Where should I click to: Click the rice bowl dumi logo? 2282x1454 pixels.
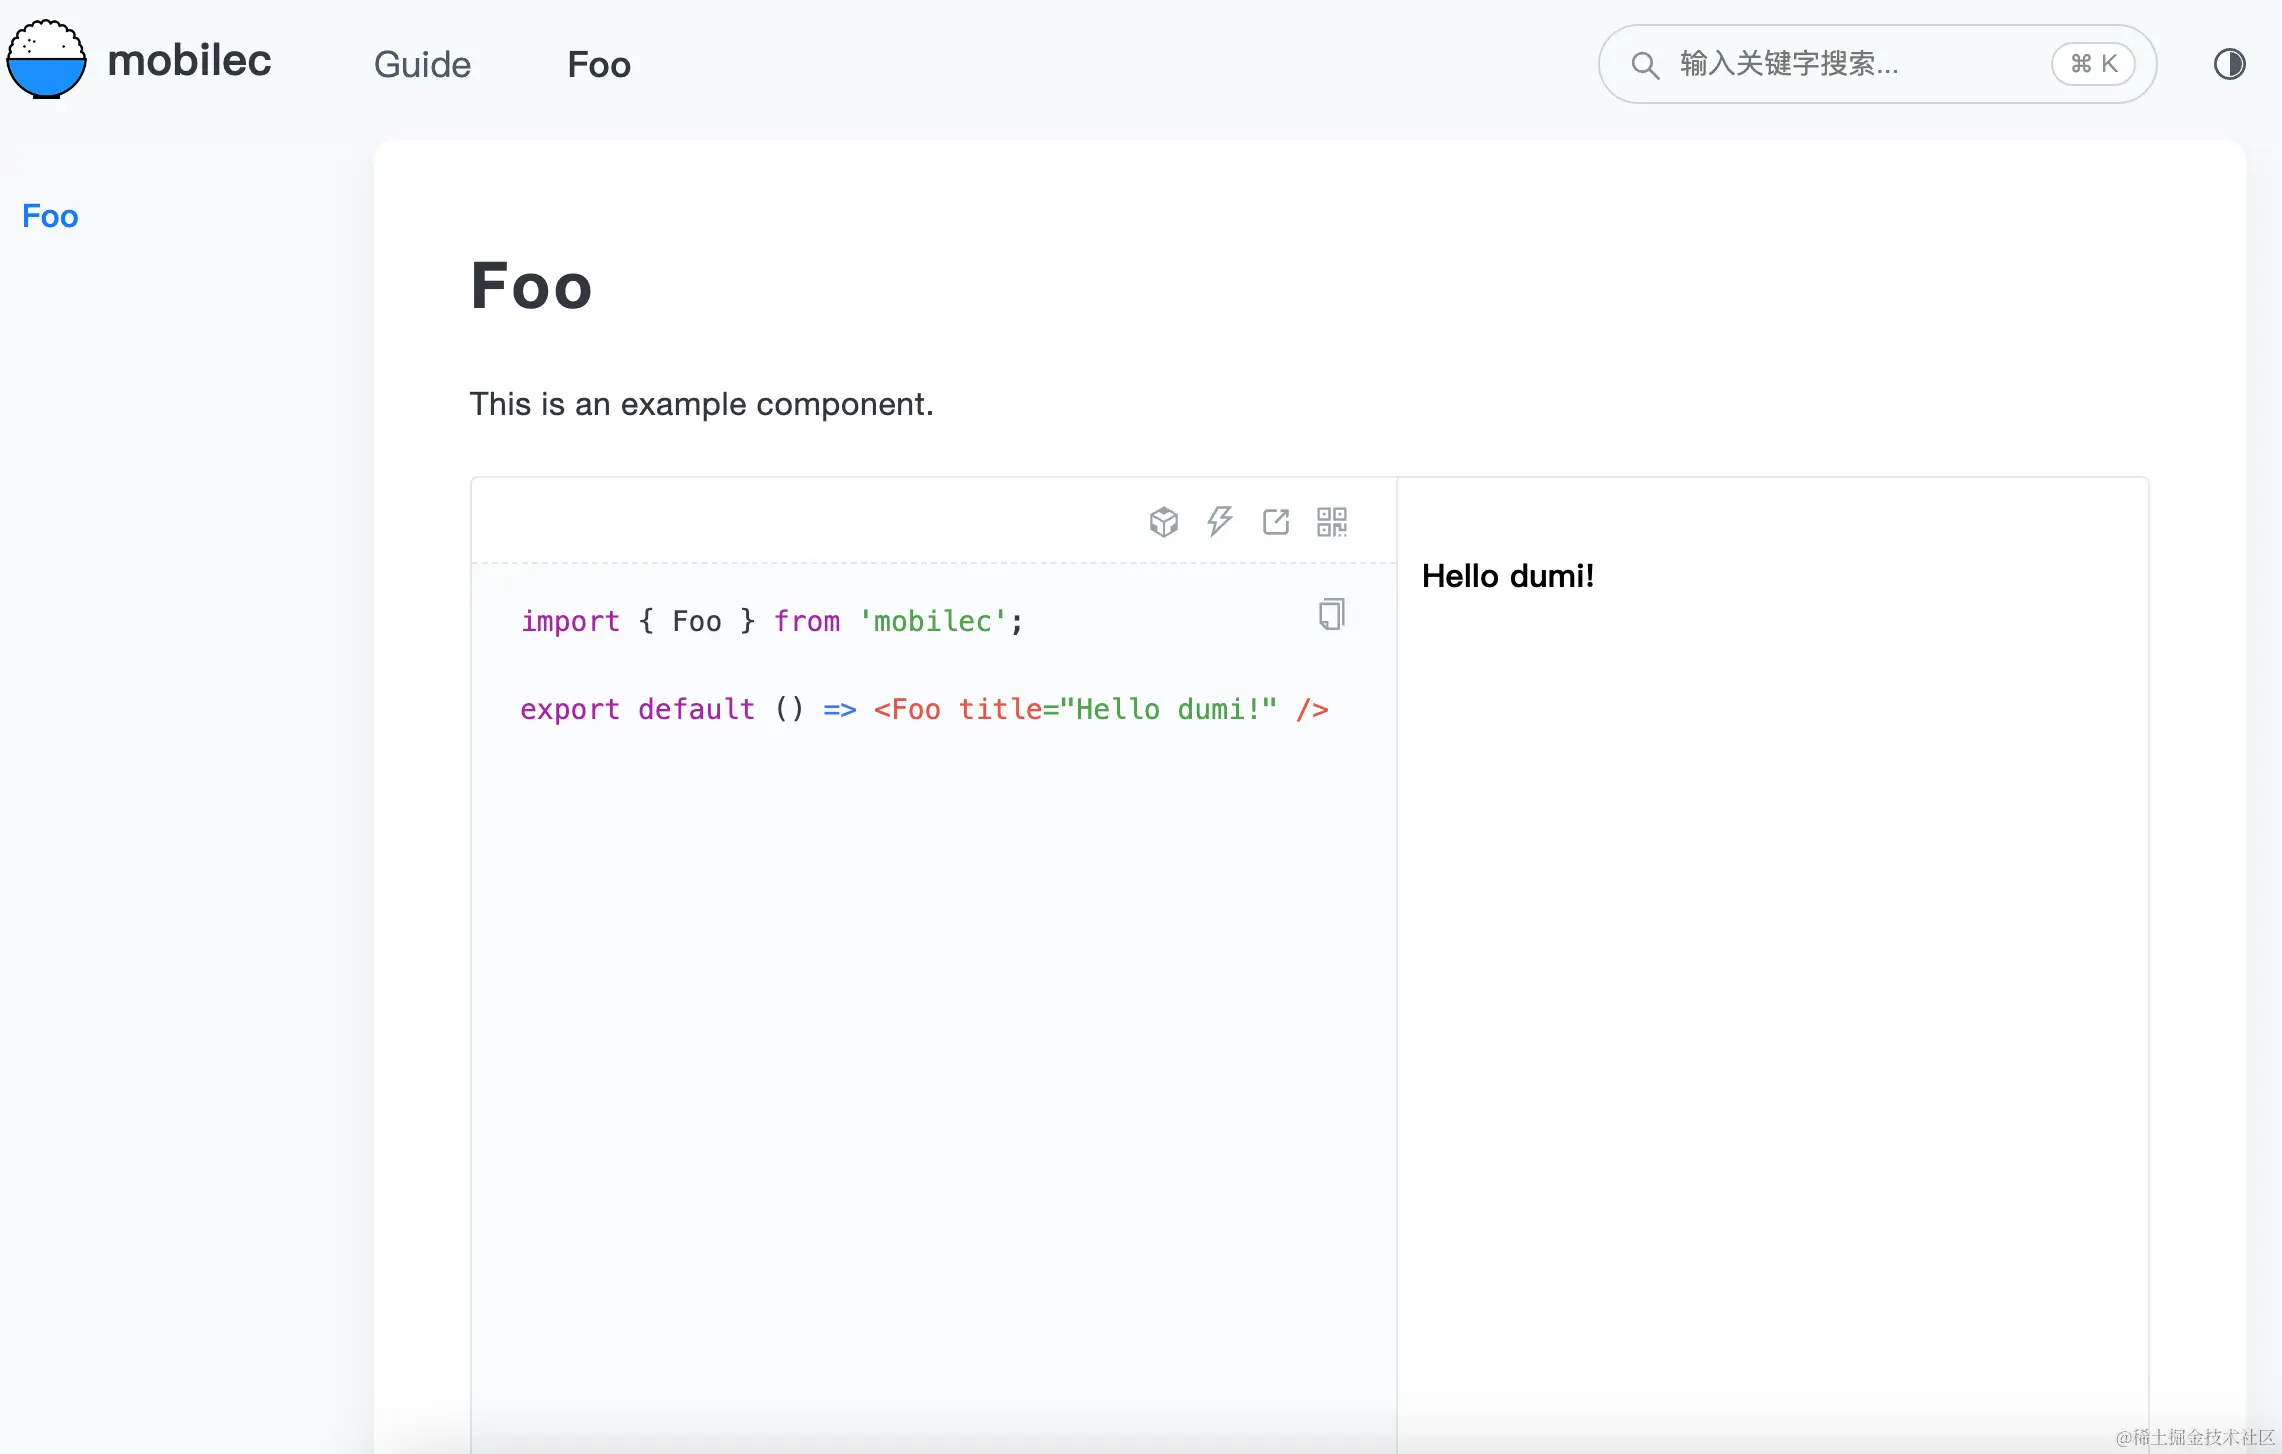pos(46,60)
